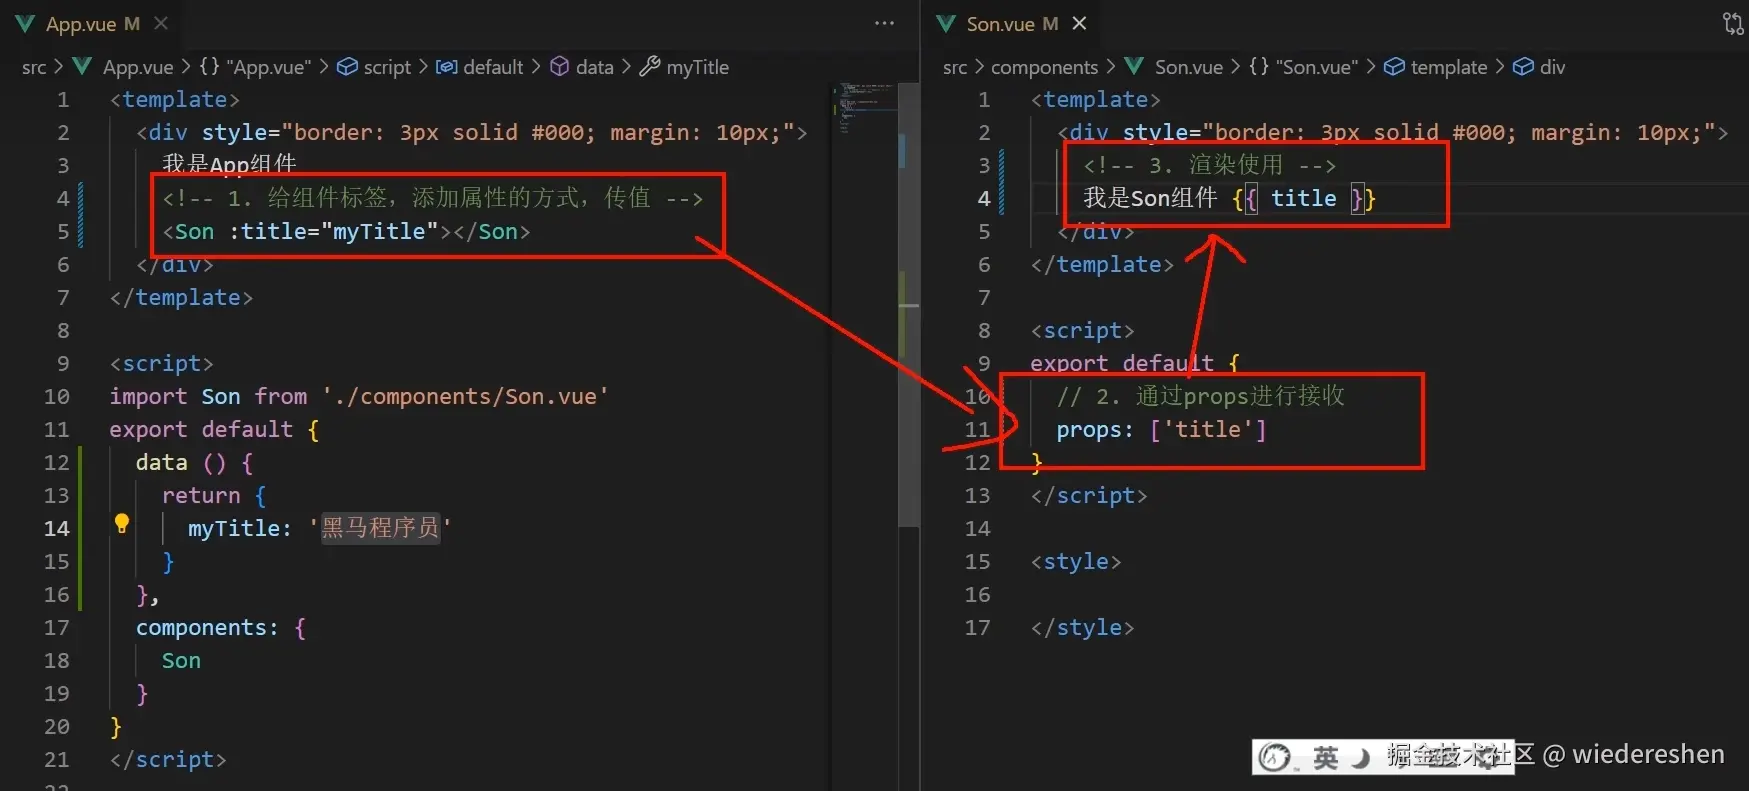Select 'components' in the Son.vue breadcrumb
Viewport: 1749px width, 791px height.
point(1044,67)
